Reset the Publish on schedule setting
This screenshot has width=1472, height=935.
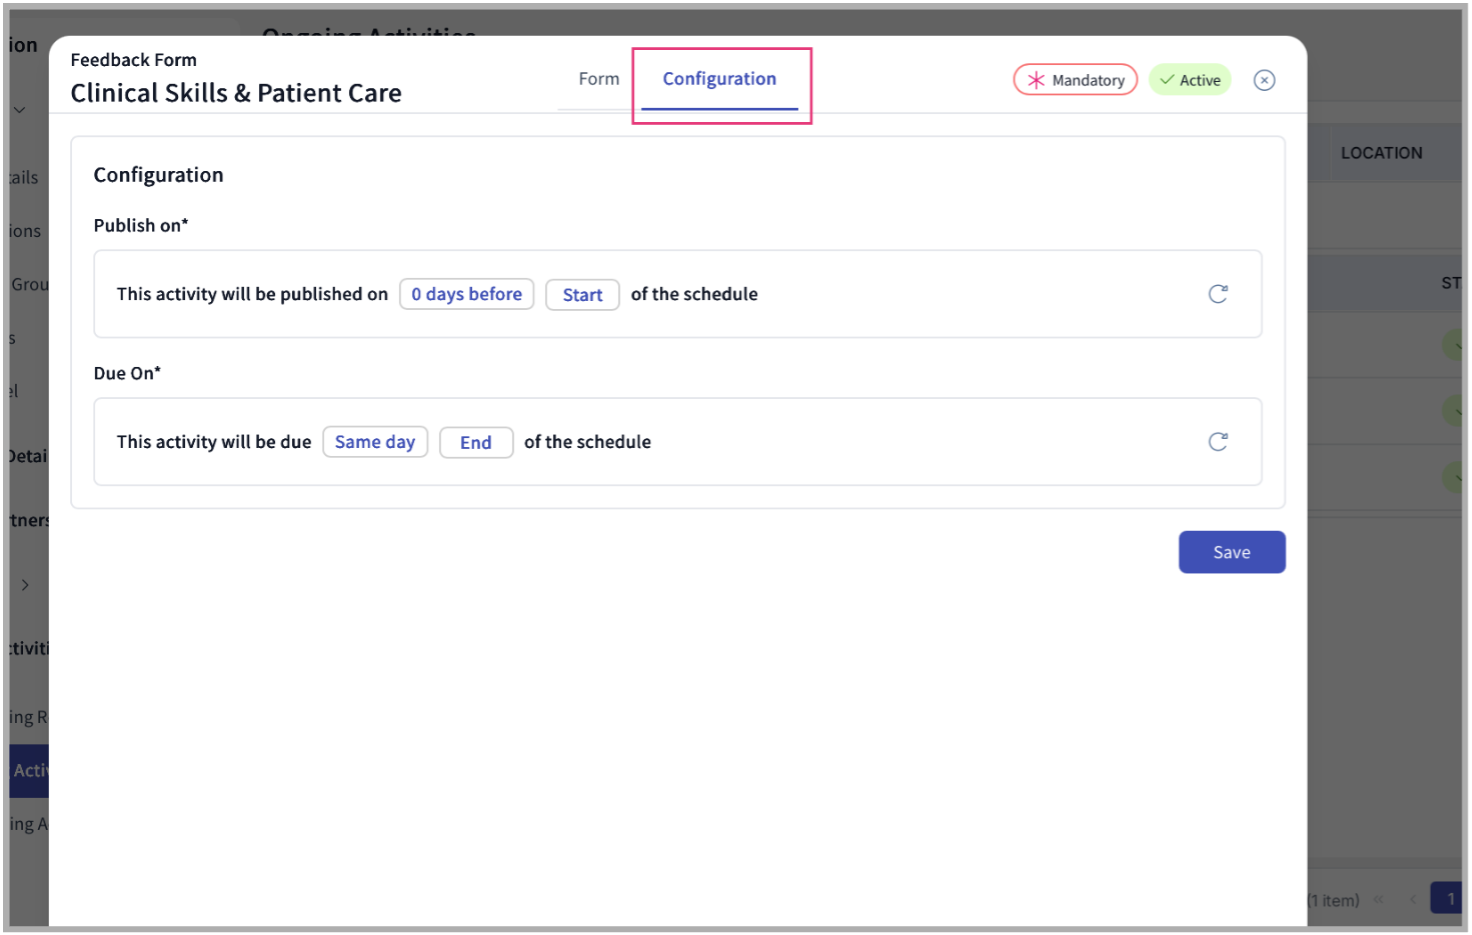[1218, 293]
